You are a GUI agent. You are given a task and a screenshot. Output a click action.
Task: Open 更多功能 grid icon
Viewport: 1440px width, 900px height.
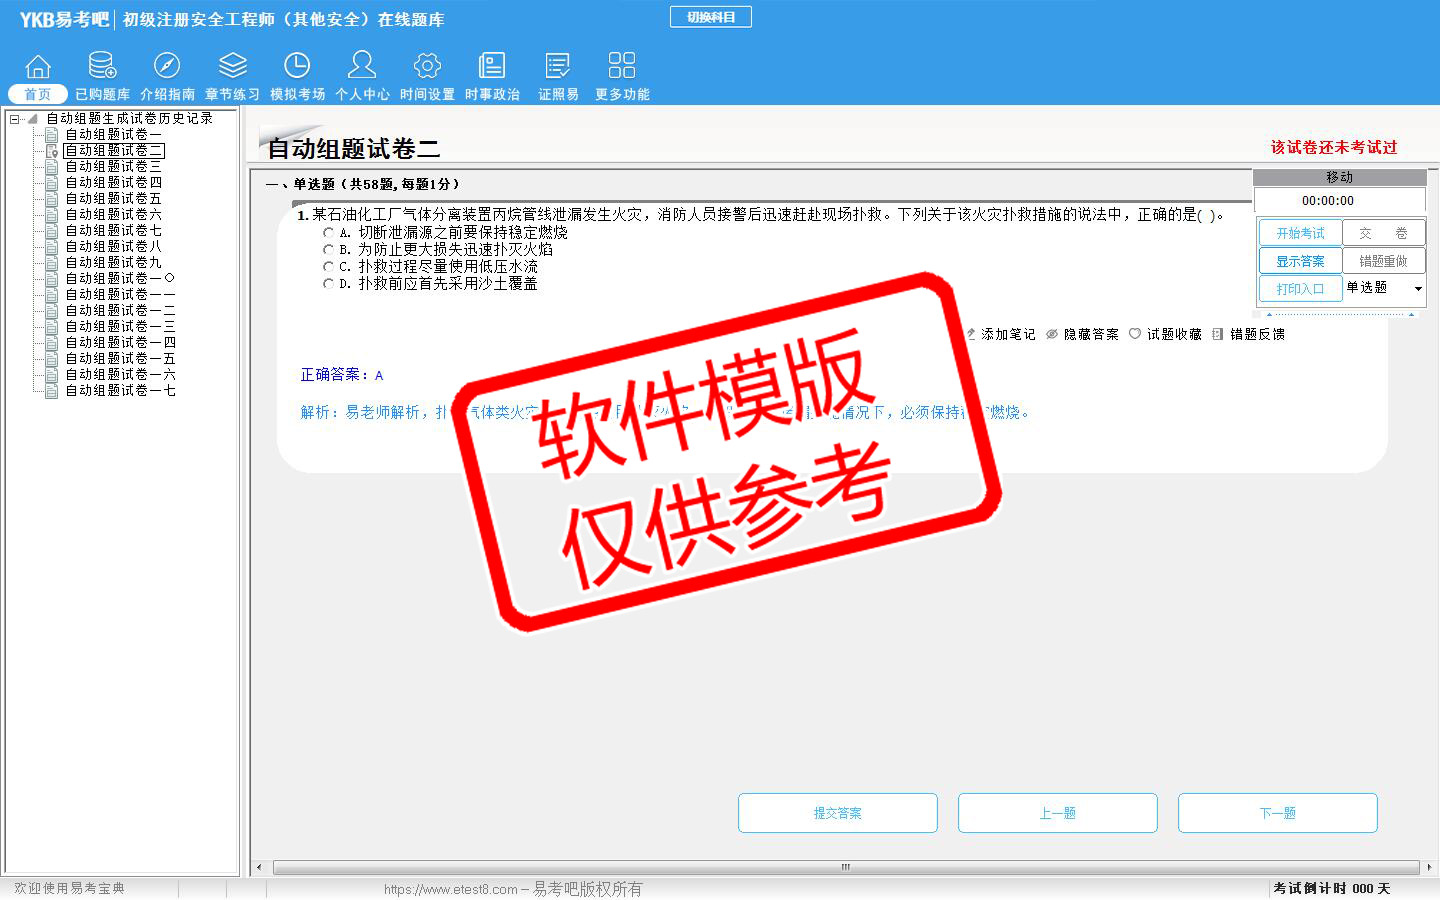622,67
